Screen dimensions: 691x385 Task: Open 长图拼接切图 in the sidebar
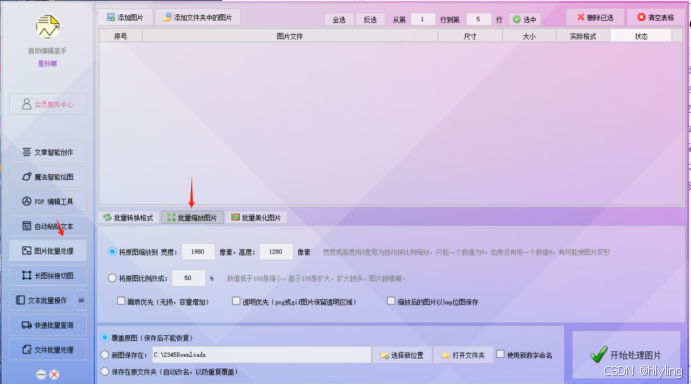48,275
